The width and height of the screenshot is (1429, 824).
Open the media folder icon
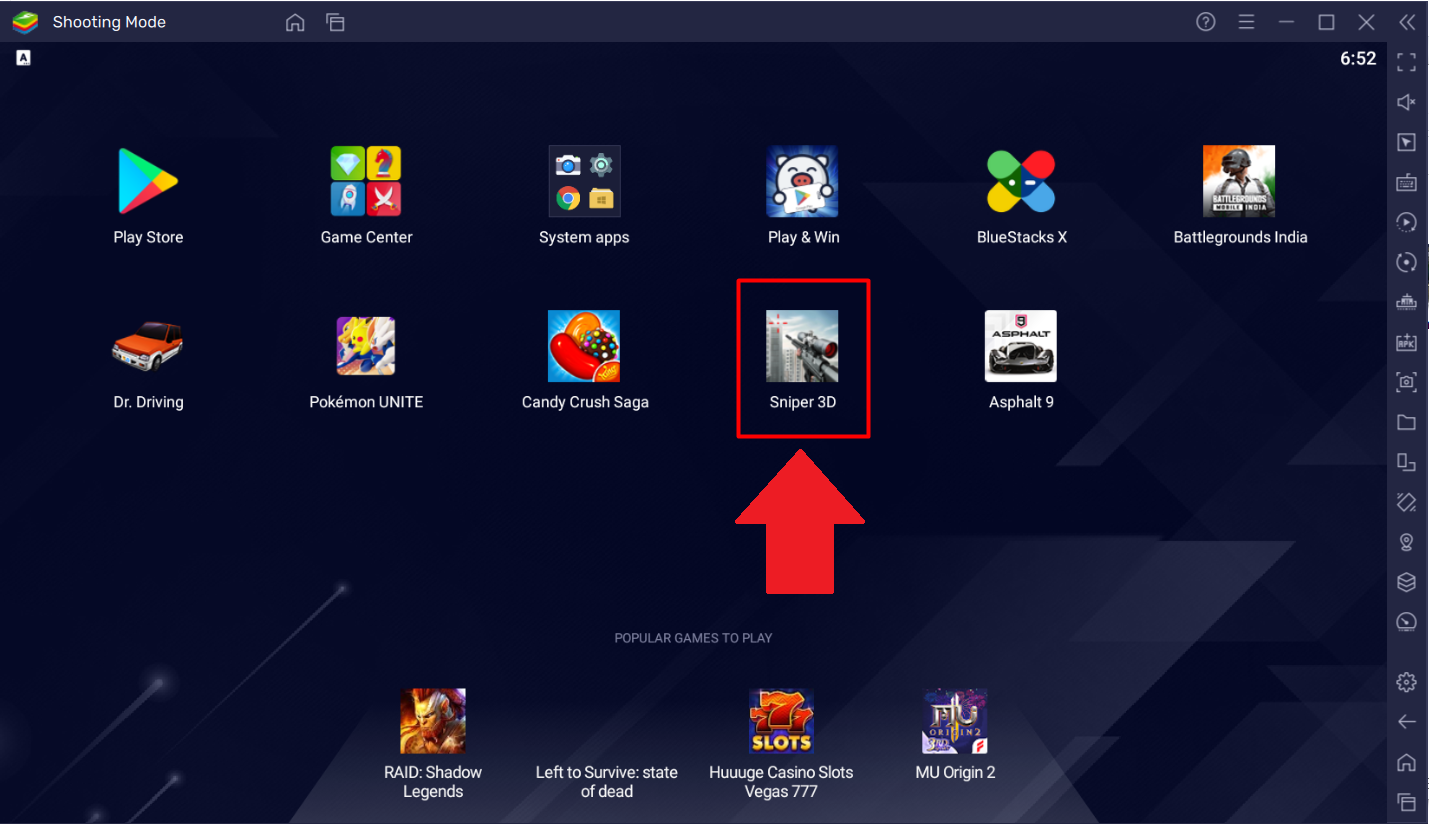(x=1406, y=422)
